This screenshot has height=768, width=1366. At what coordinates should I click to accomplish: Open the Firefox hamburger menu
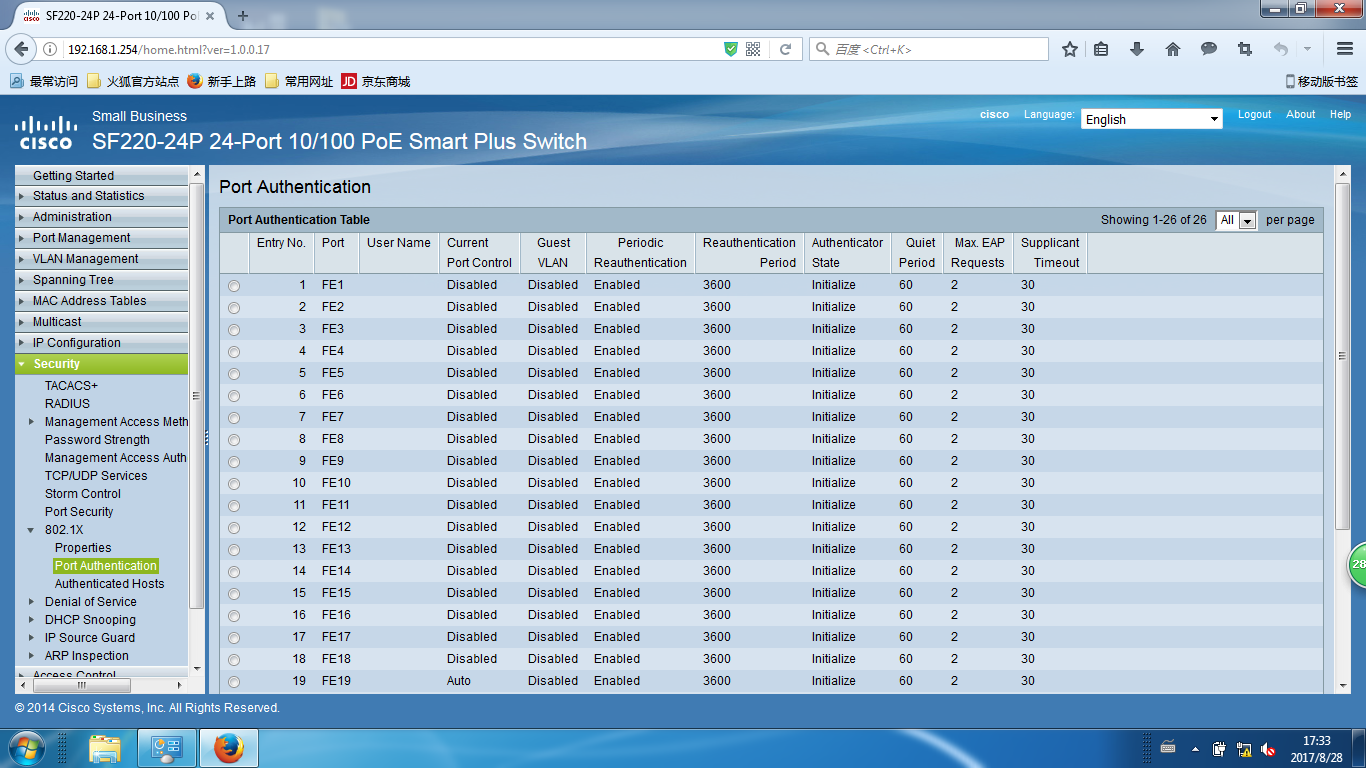[x=1345, y=49]
